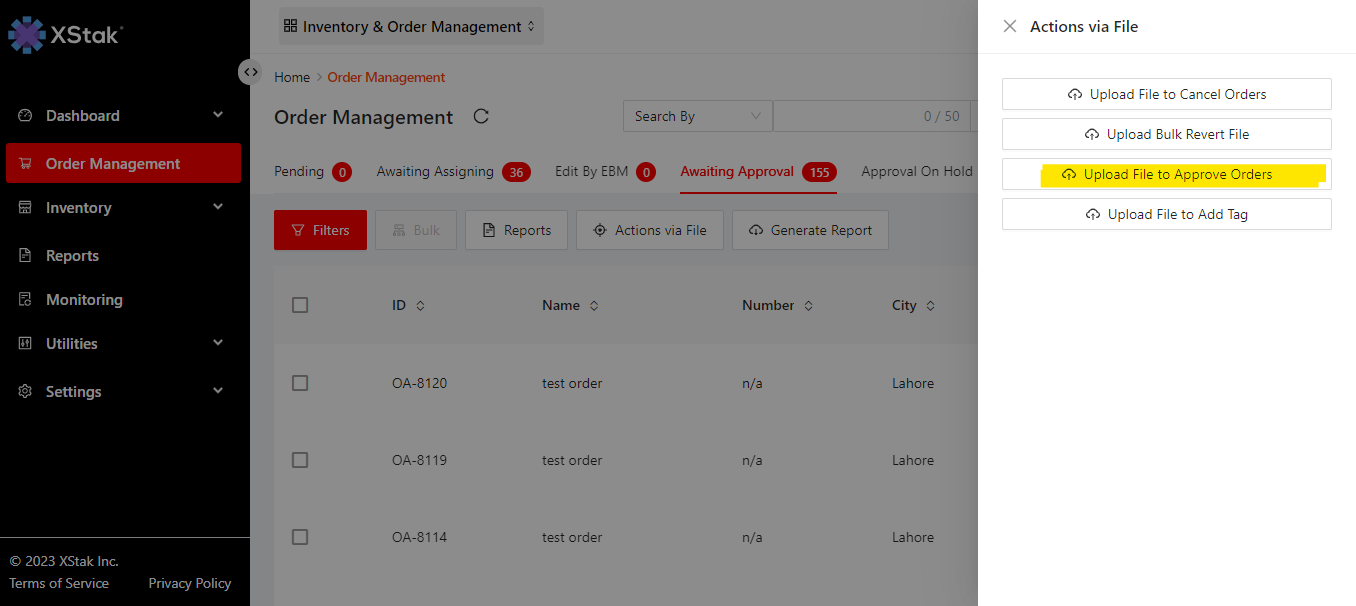Click the refresh icon beside Order Management title
Screen dimensions: 1356x606
(x=481, y=116)
